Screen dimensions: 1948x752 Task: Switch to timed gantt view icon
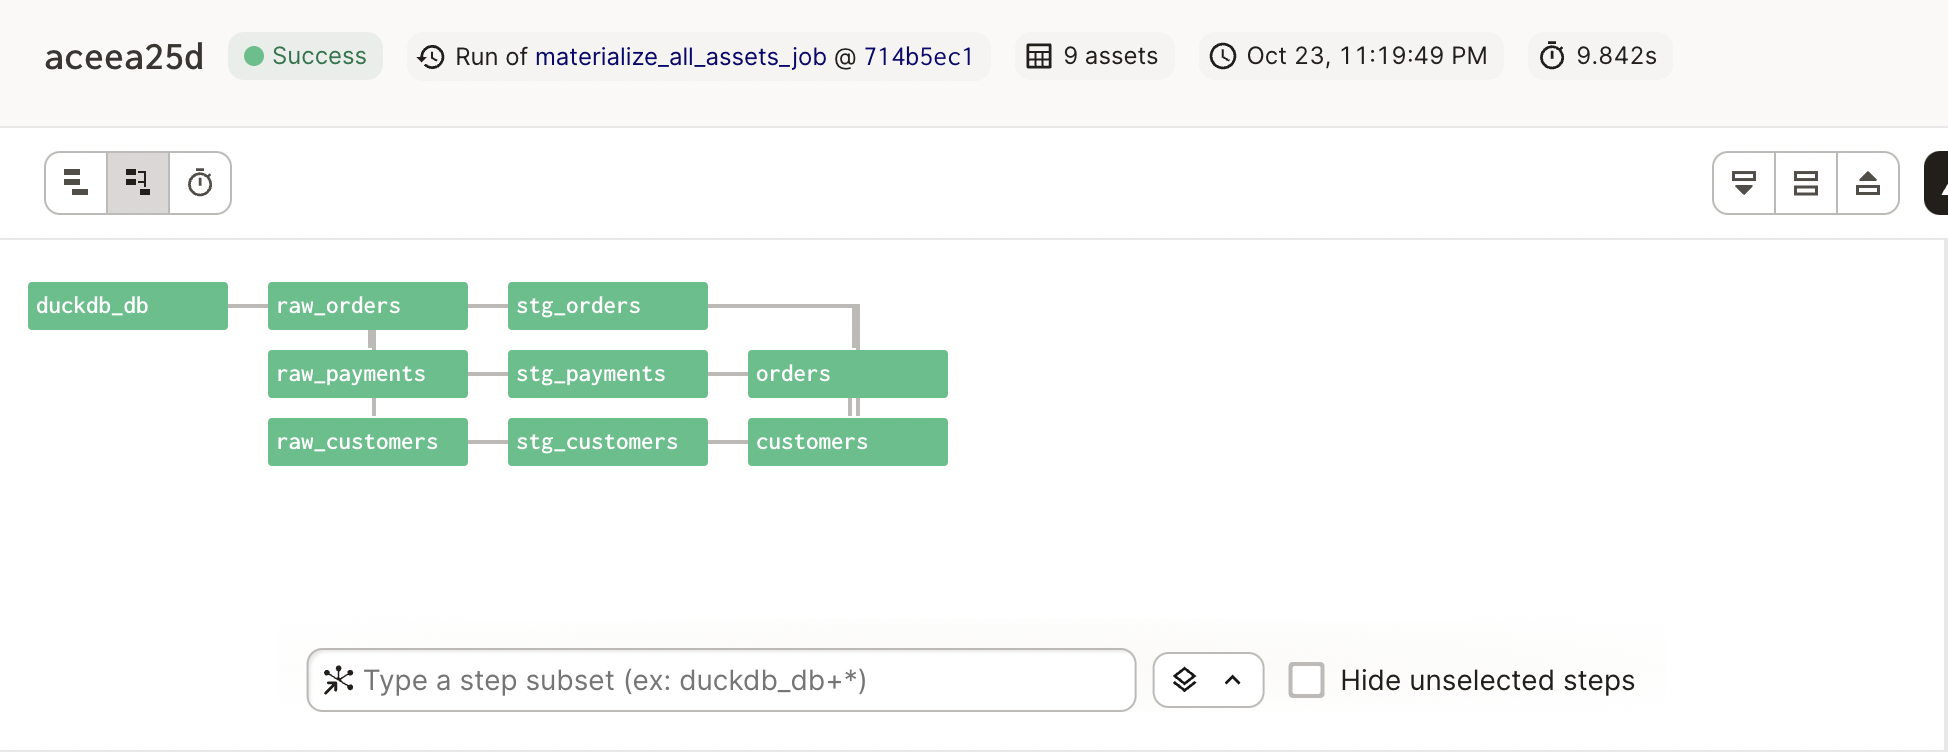pos(200,183)
